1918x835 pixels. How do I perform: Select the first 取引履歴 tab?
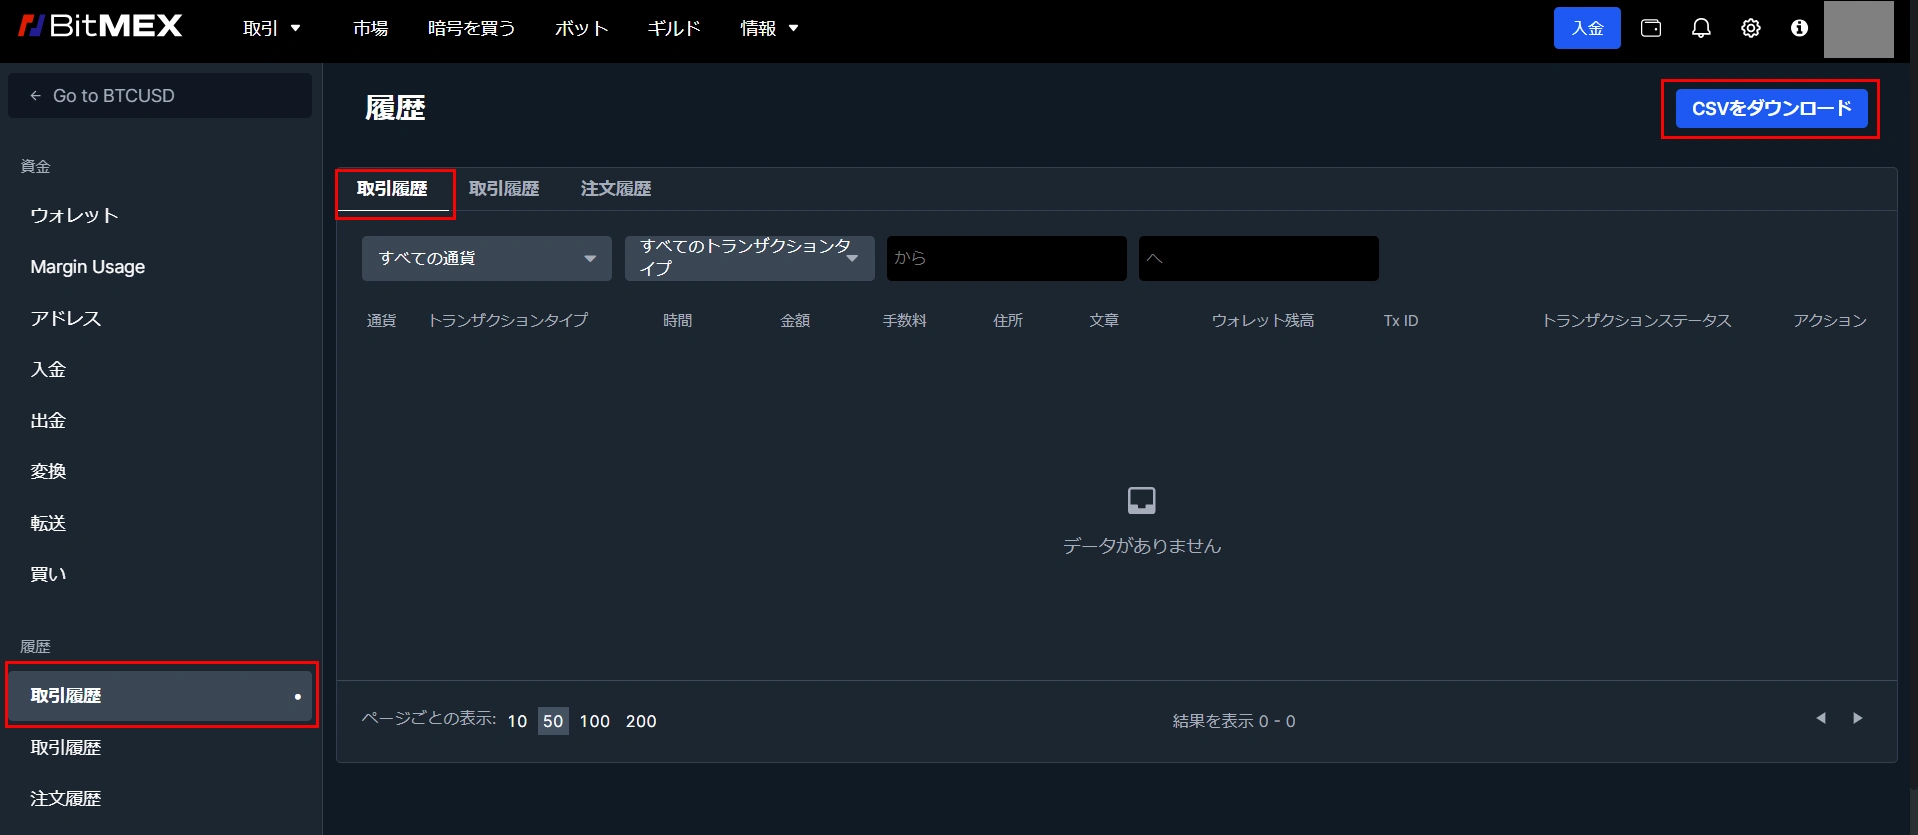[x=392, y=189]
